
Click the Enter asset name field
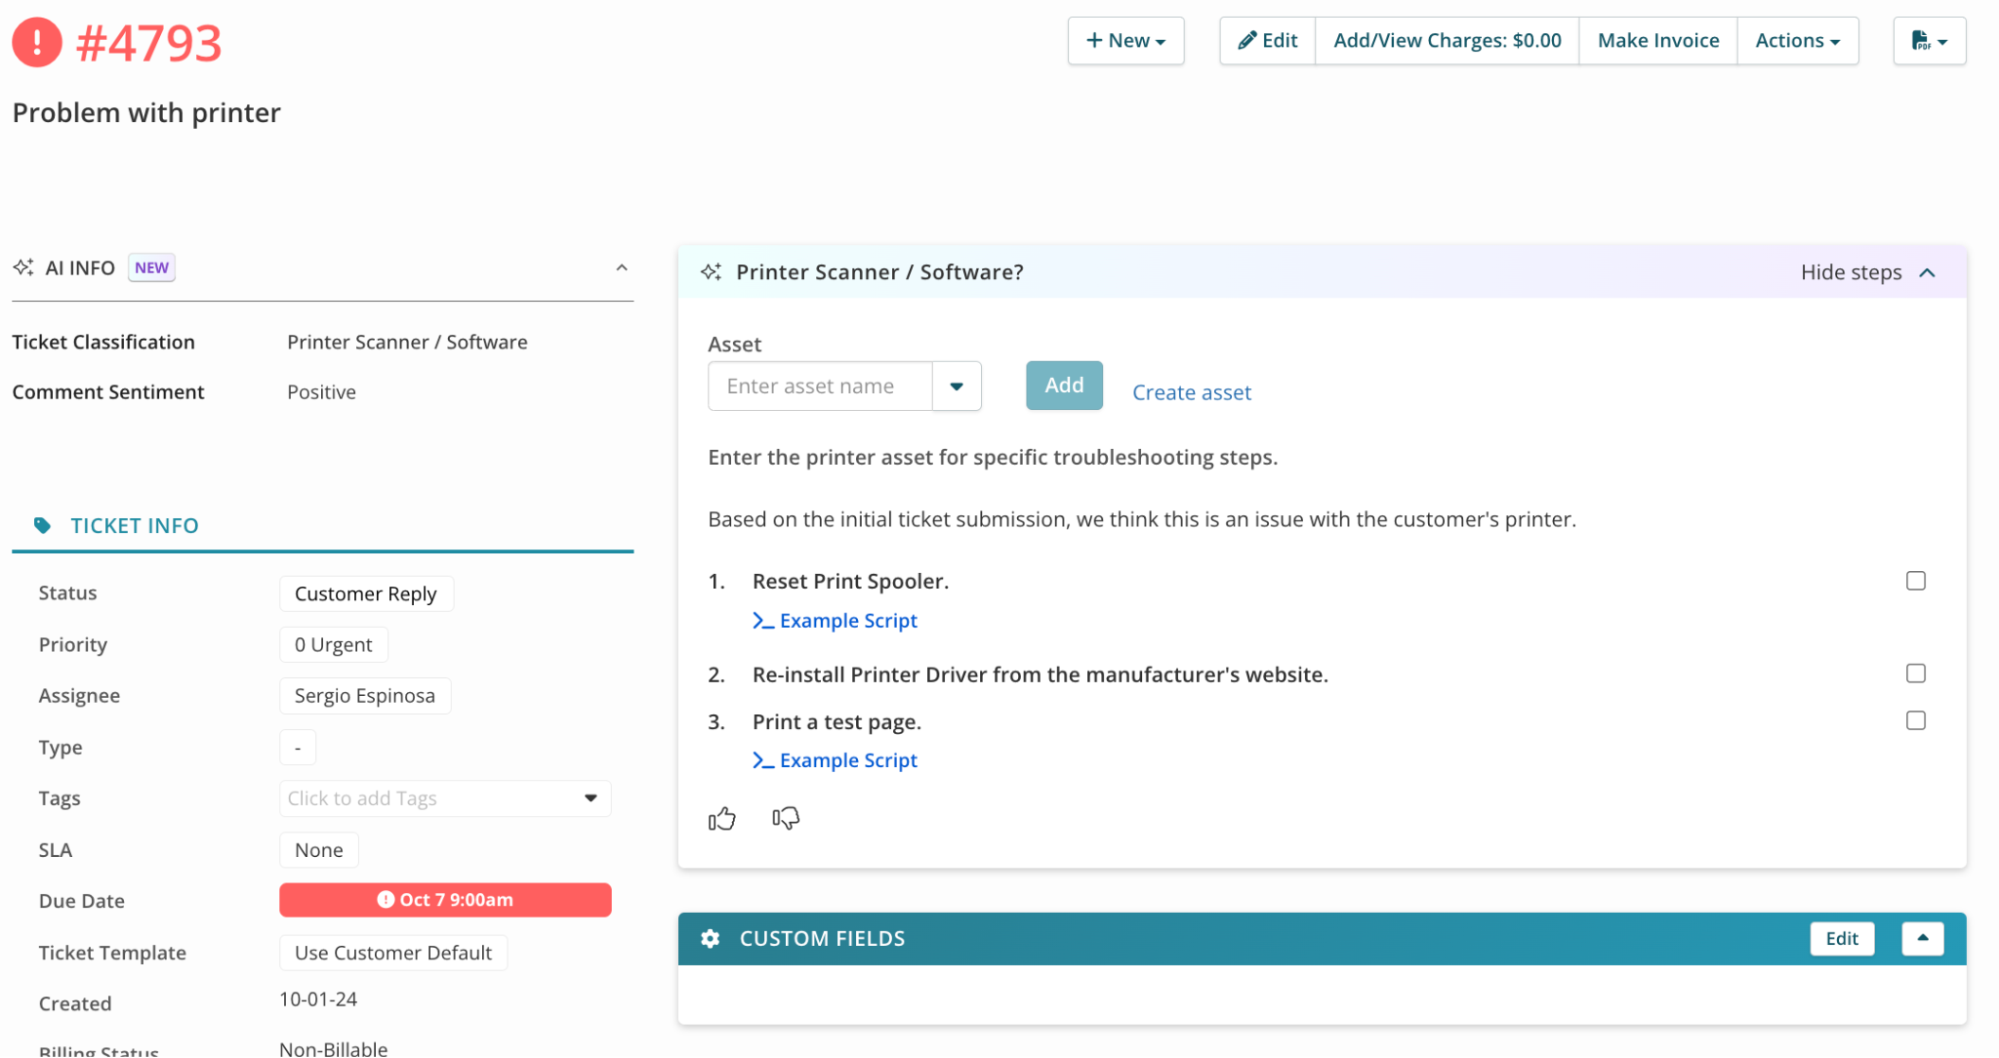pyautogui.click(x=820, y=386)
